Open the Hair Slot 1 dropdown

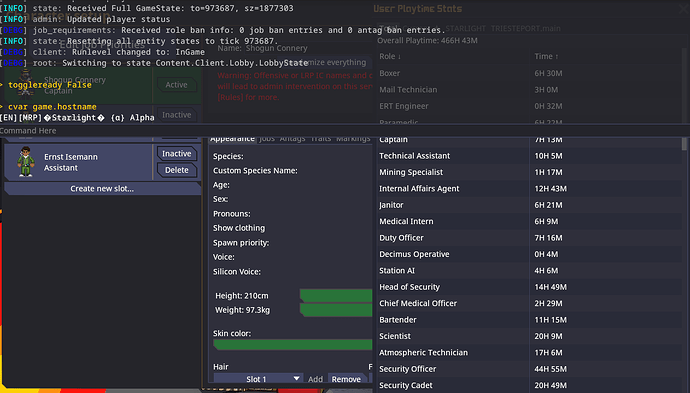click(258, 379)
